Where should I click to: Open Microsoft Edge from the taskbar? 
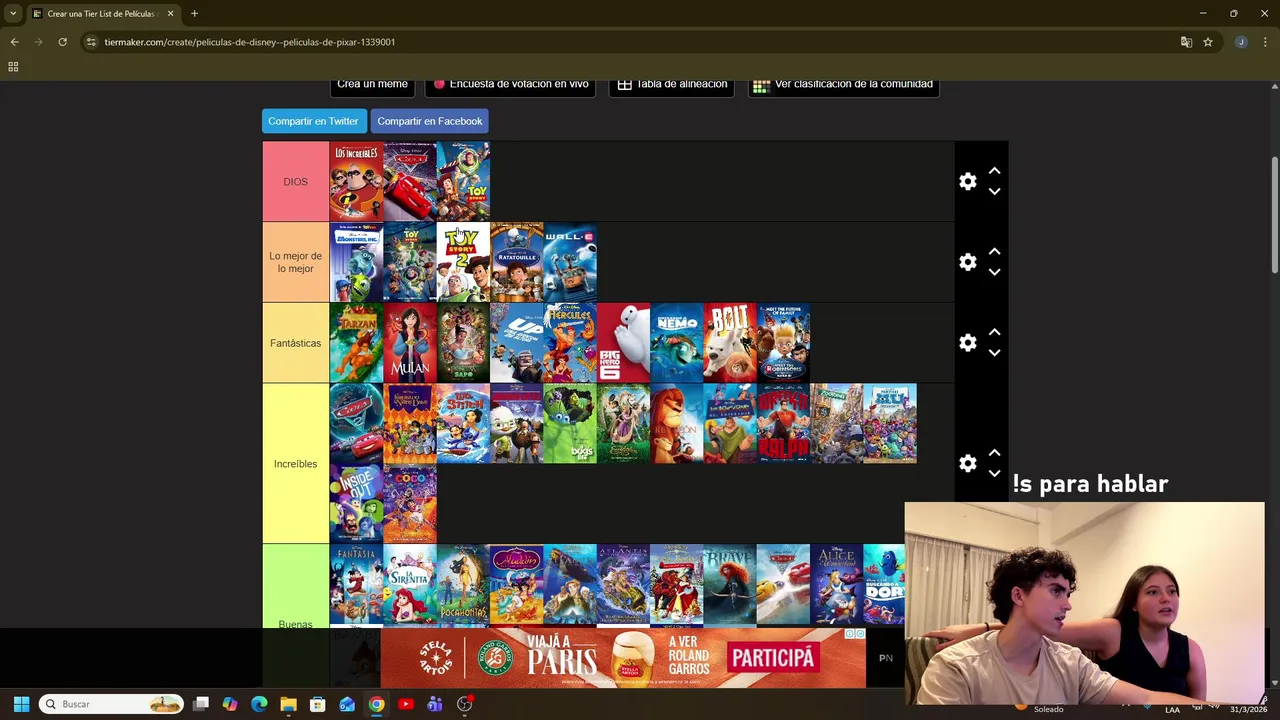coord(259,704)
